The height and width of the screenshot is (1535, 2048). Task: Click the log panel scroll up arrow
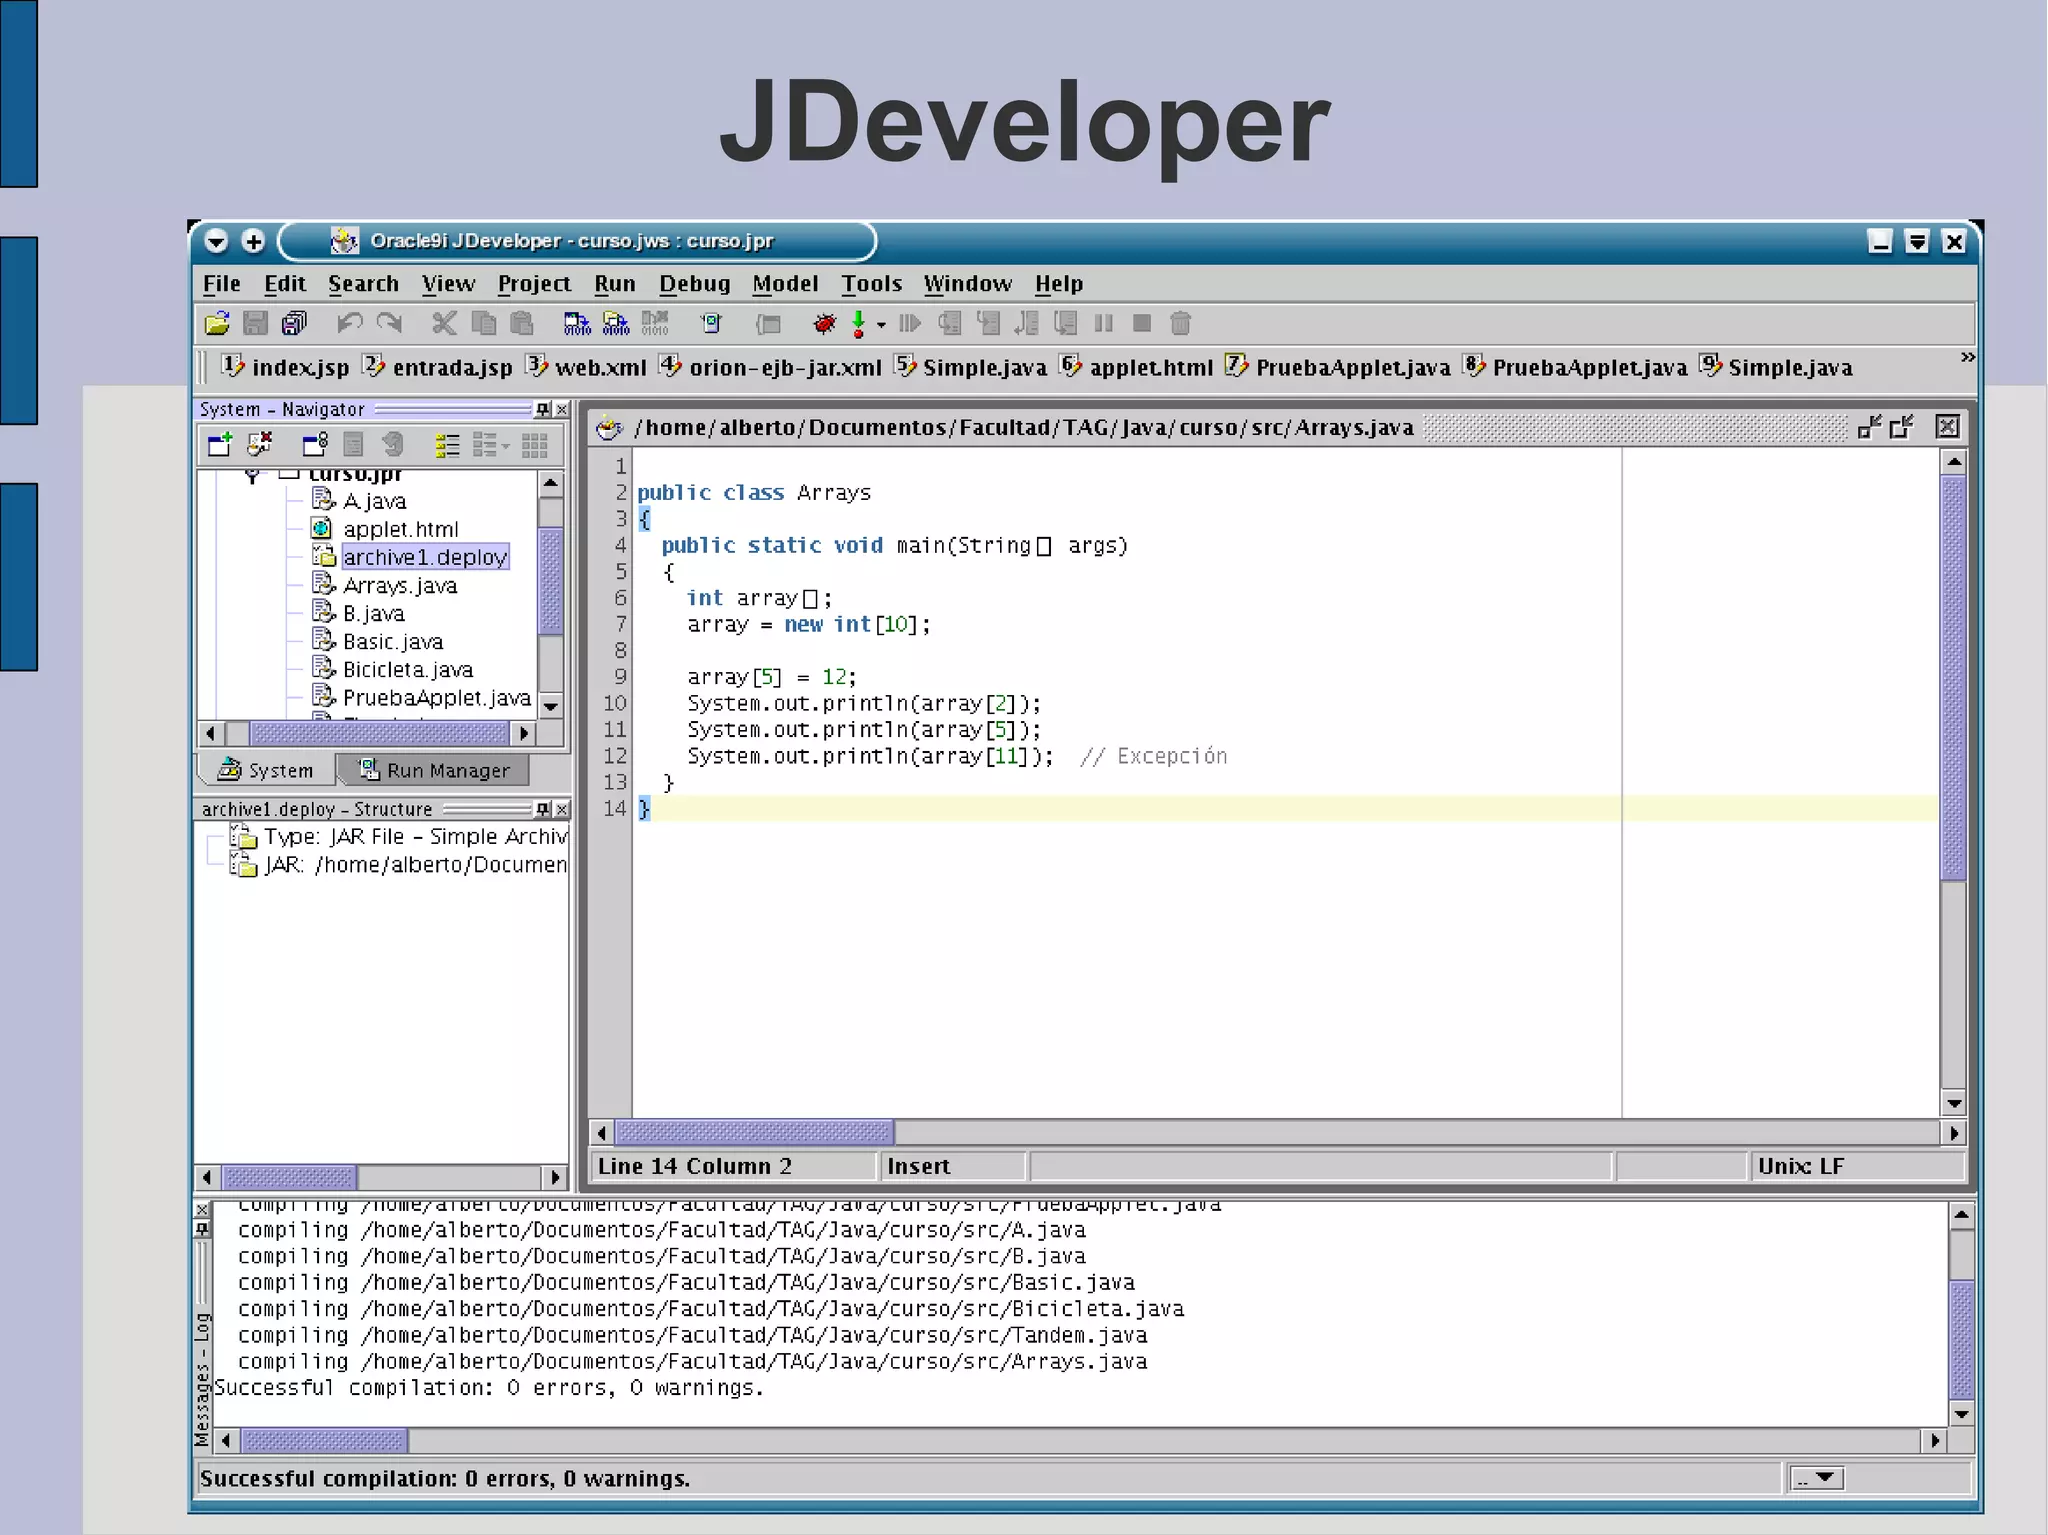(x=1961, y=1216)
